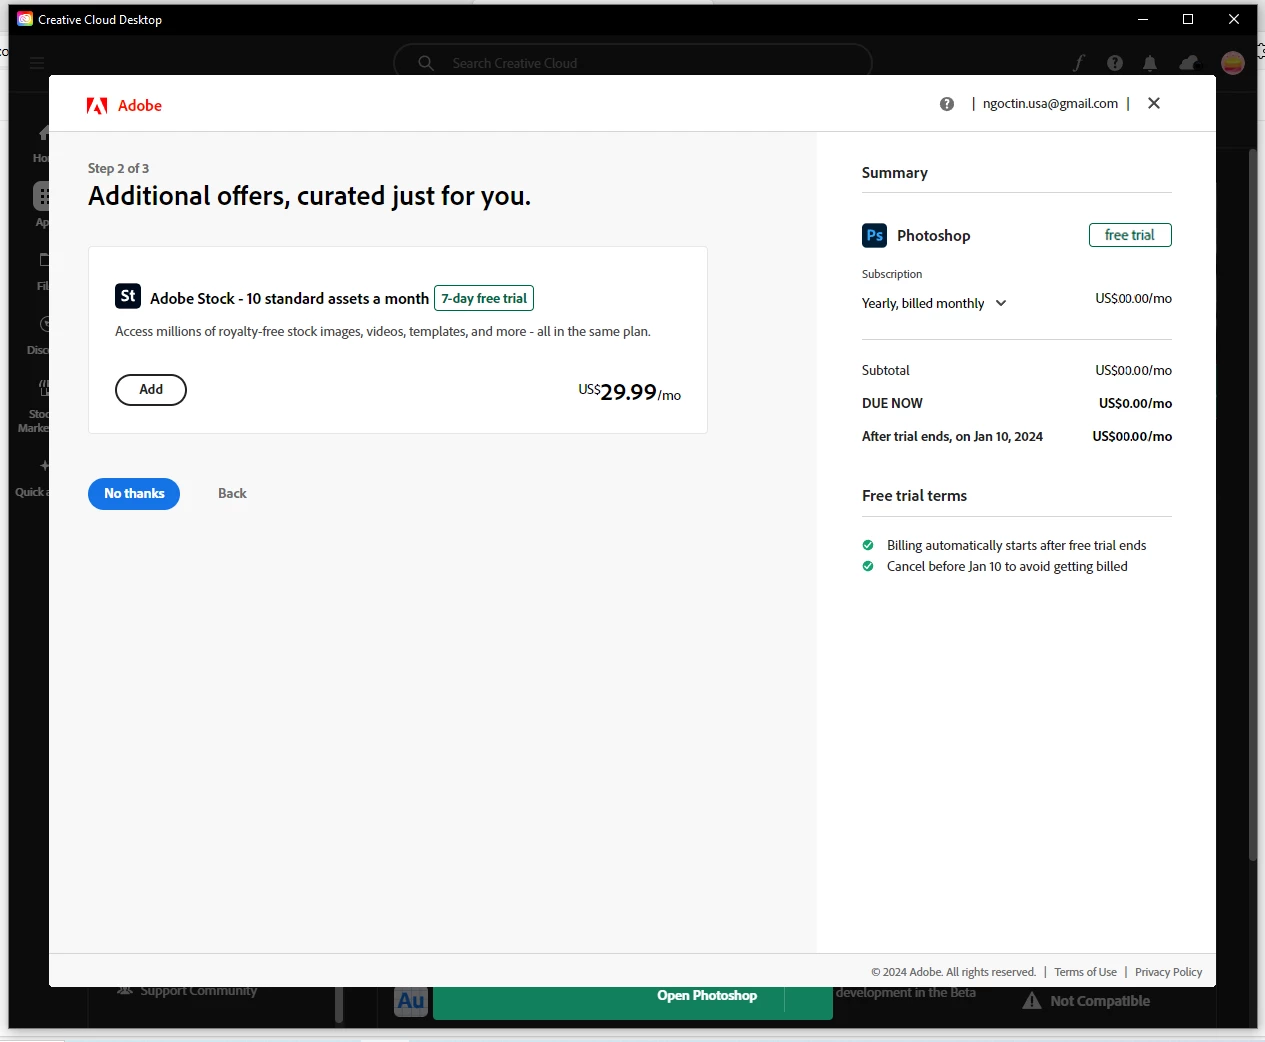Click the Search Creative Cloud field
Viewport: 1265px width, 1042px height.
coord(633,63)
